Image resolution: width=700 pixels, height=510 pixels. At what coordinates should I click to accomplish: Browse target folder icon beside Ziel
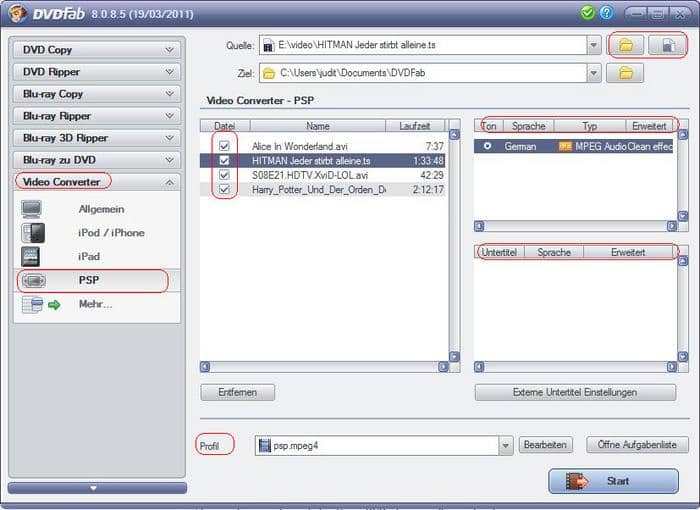625,73
